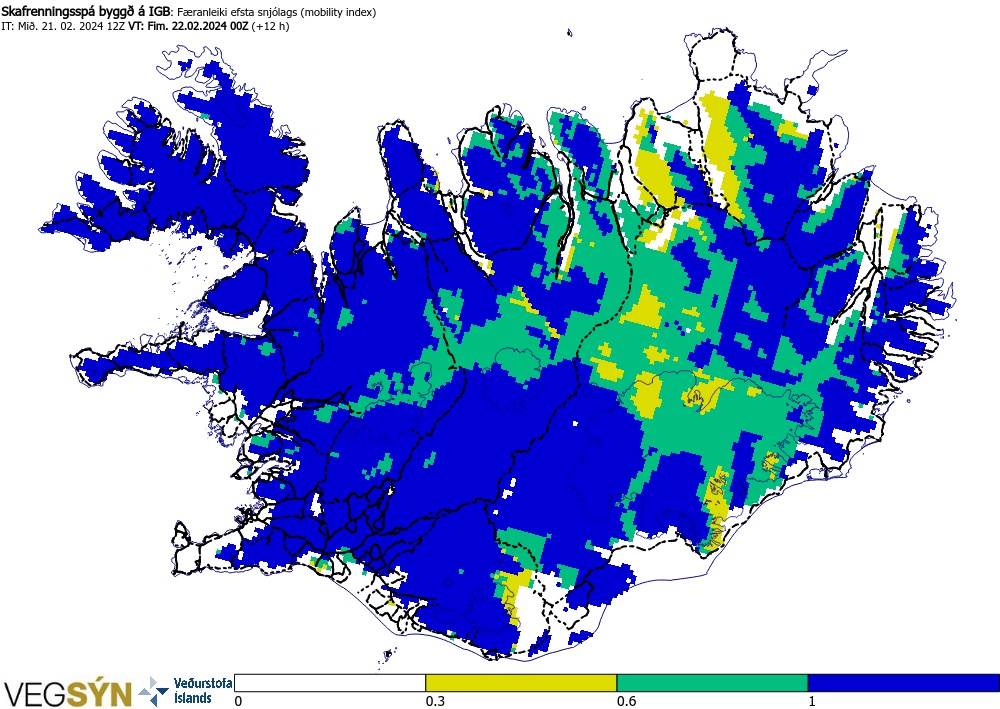Screen dimensions: 1000x709
Task: Select the green legend color segment
Action: (x=712, y=683)
